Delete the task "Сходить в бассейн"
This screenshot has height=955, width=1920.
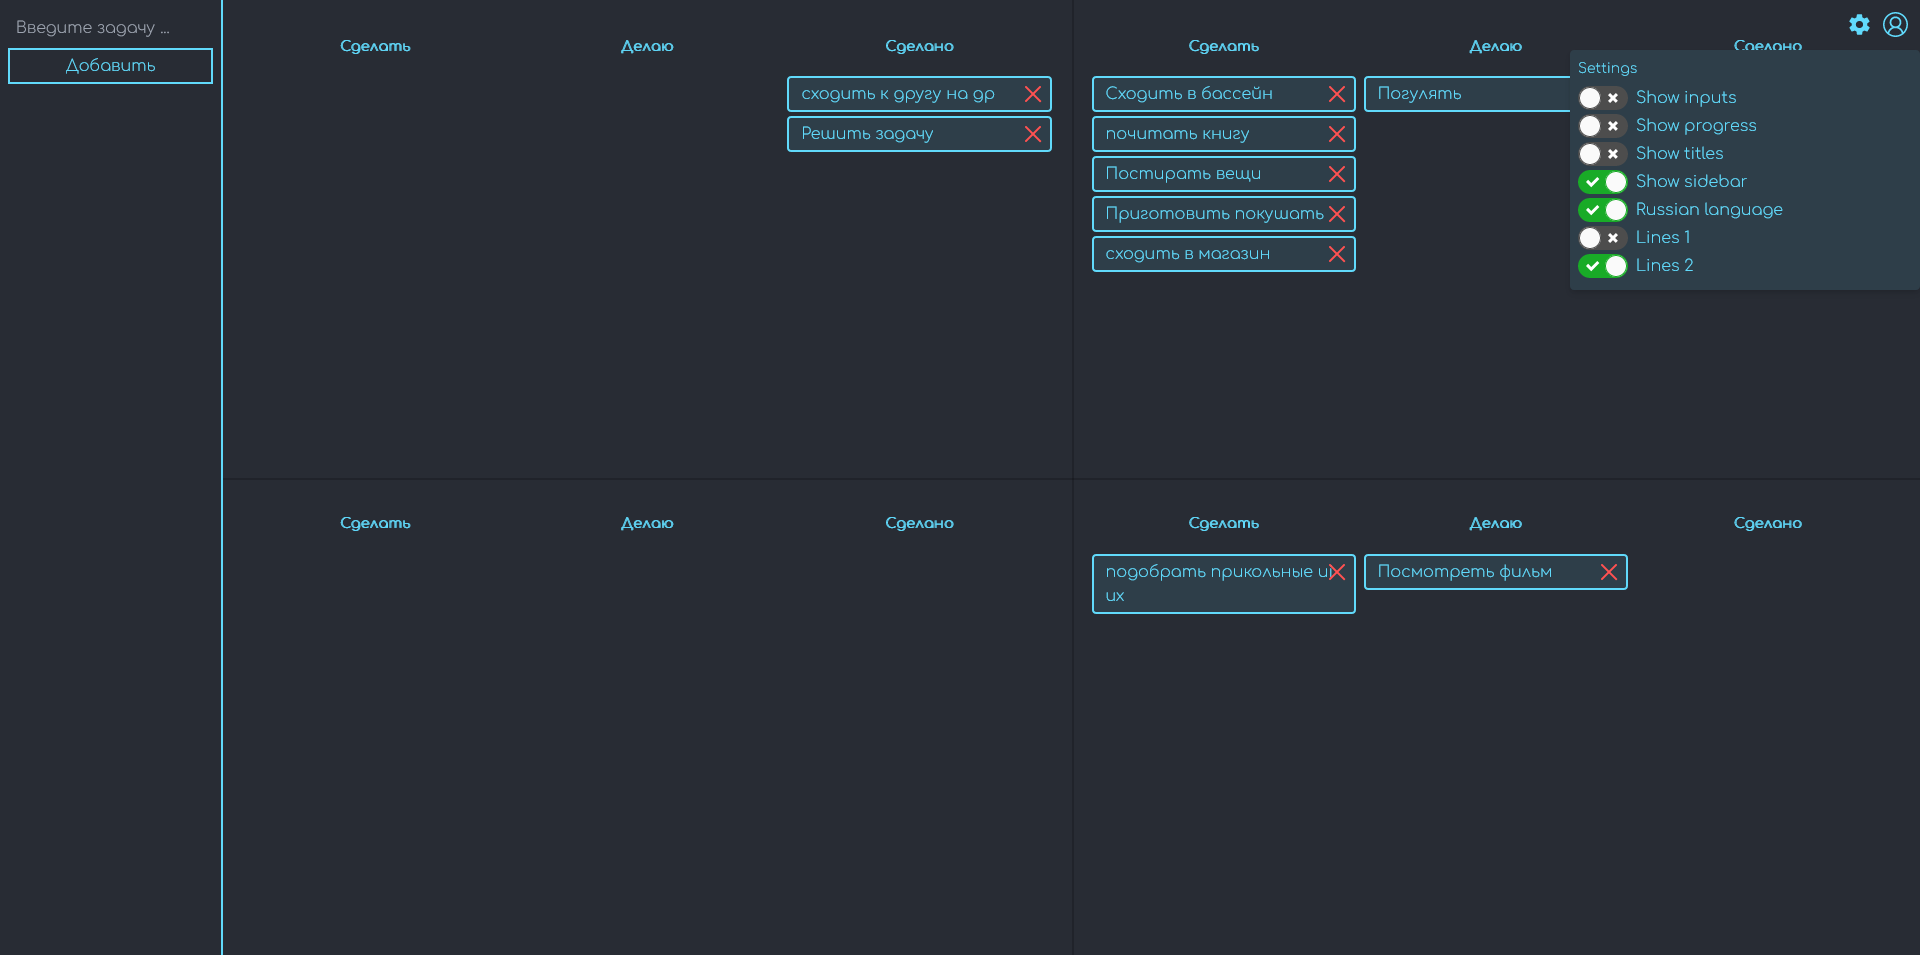pyautogui.click(x=1337, y=94)
